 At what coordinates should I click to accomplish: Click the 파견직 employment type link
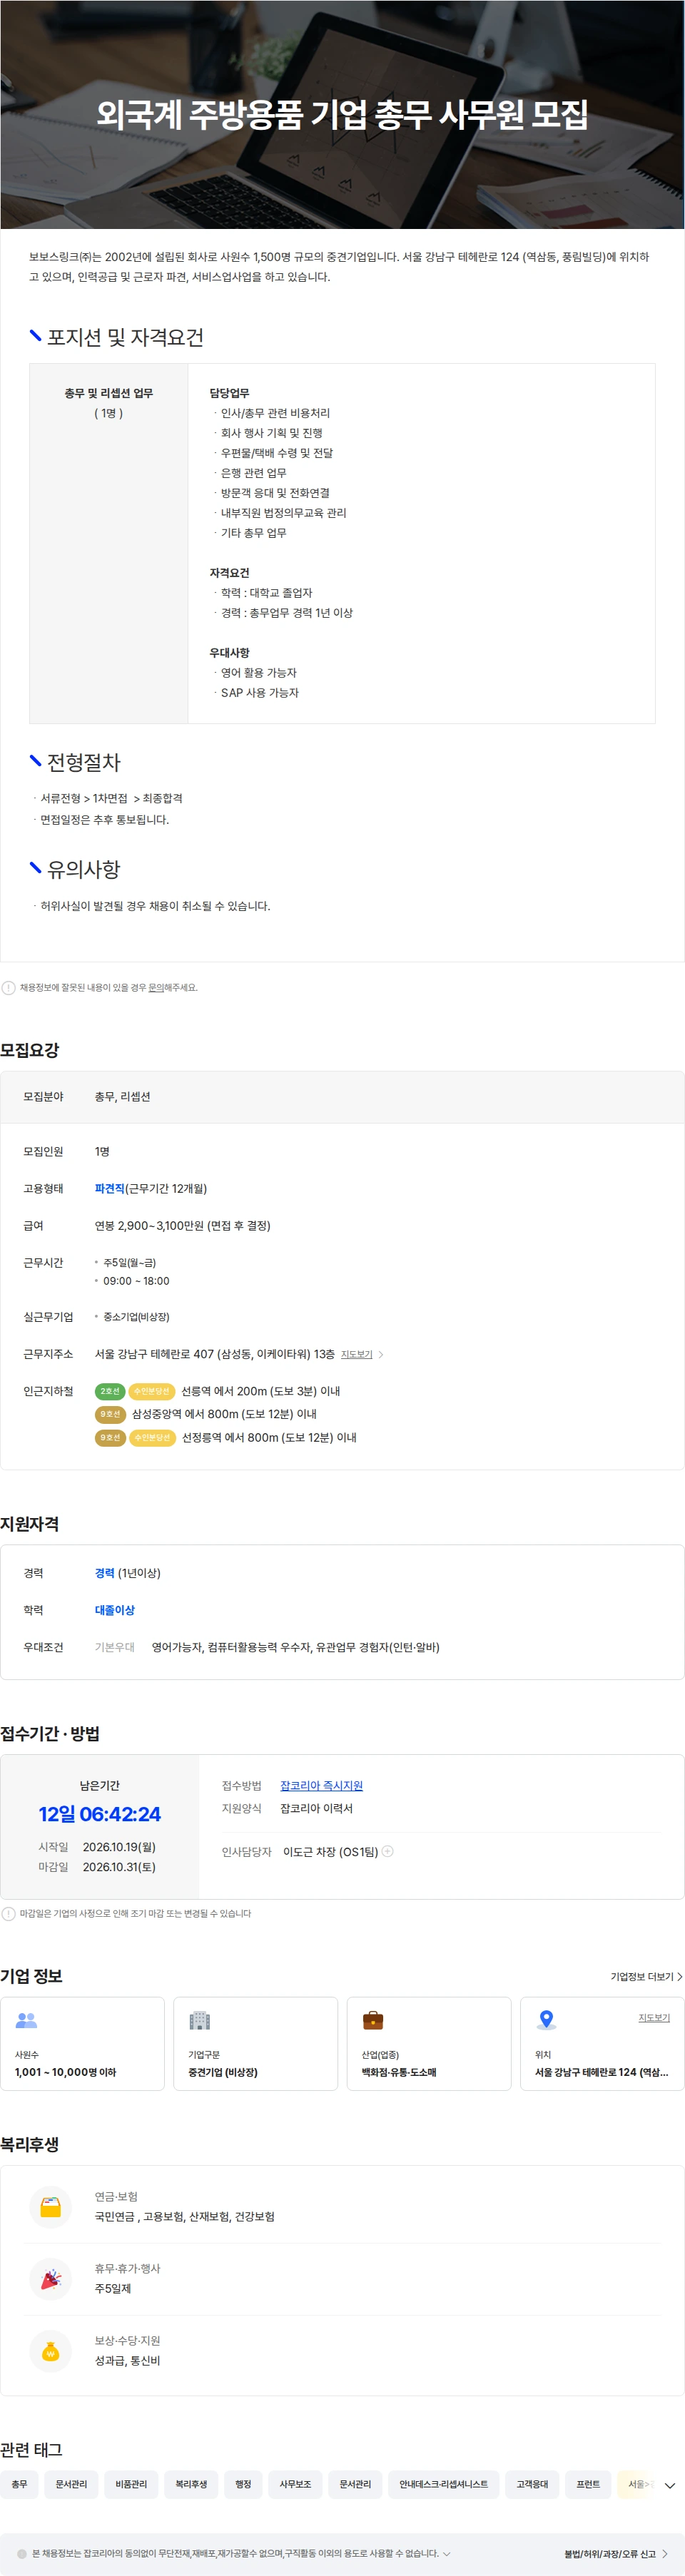pos(109,1188)
